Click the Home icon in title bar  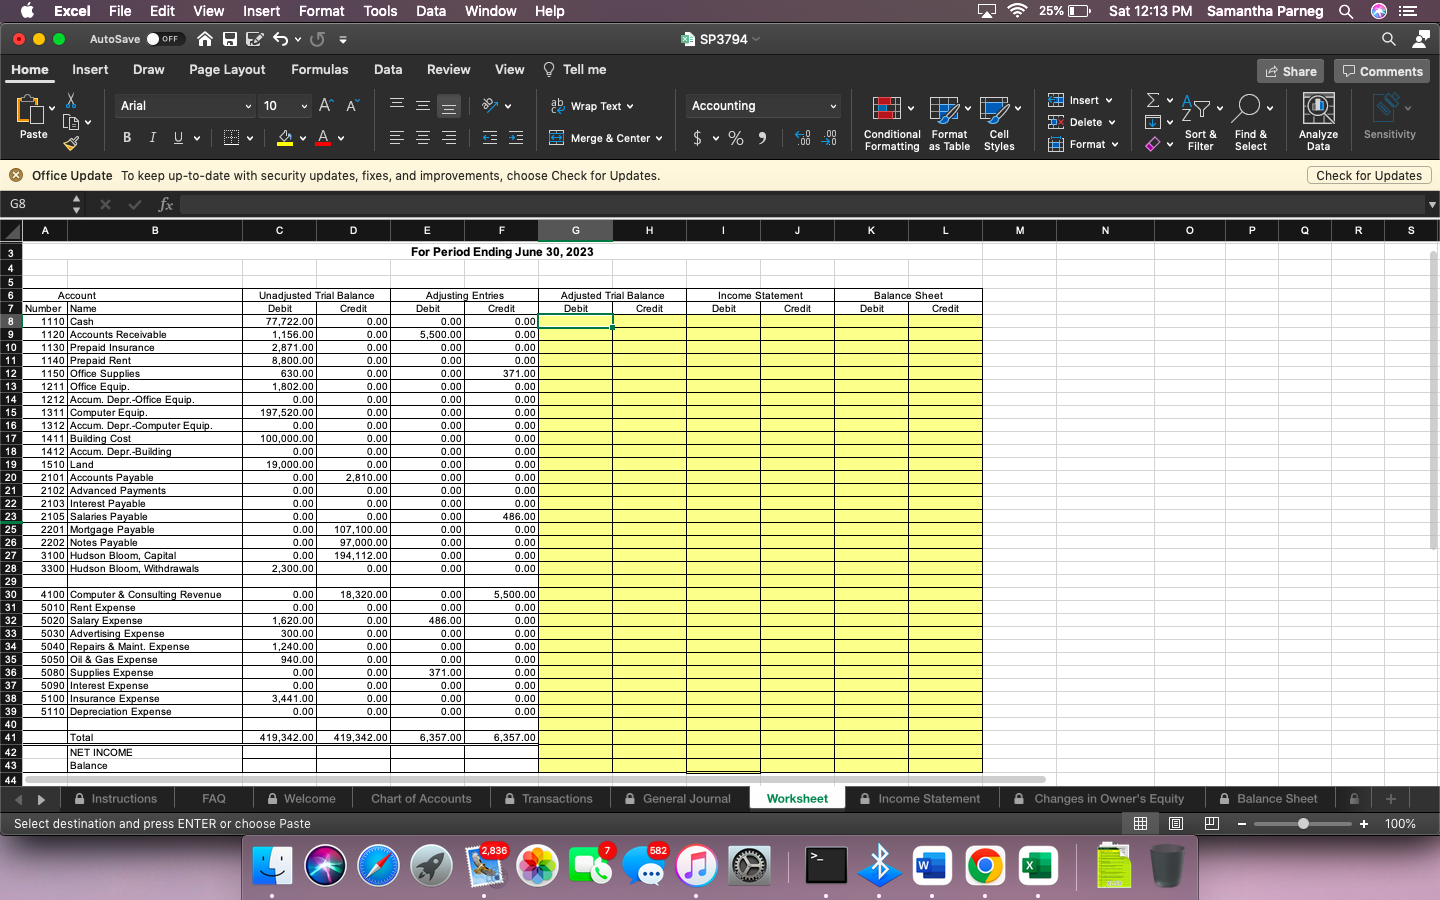pos(205,39)
